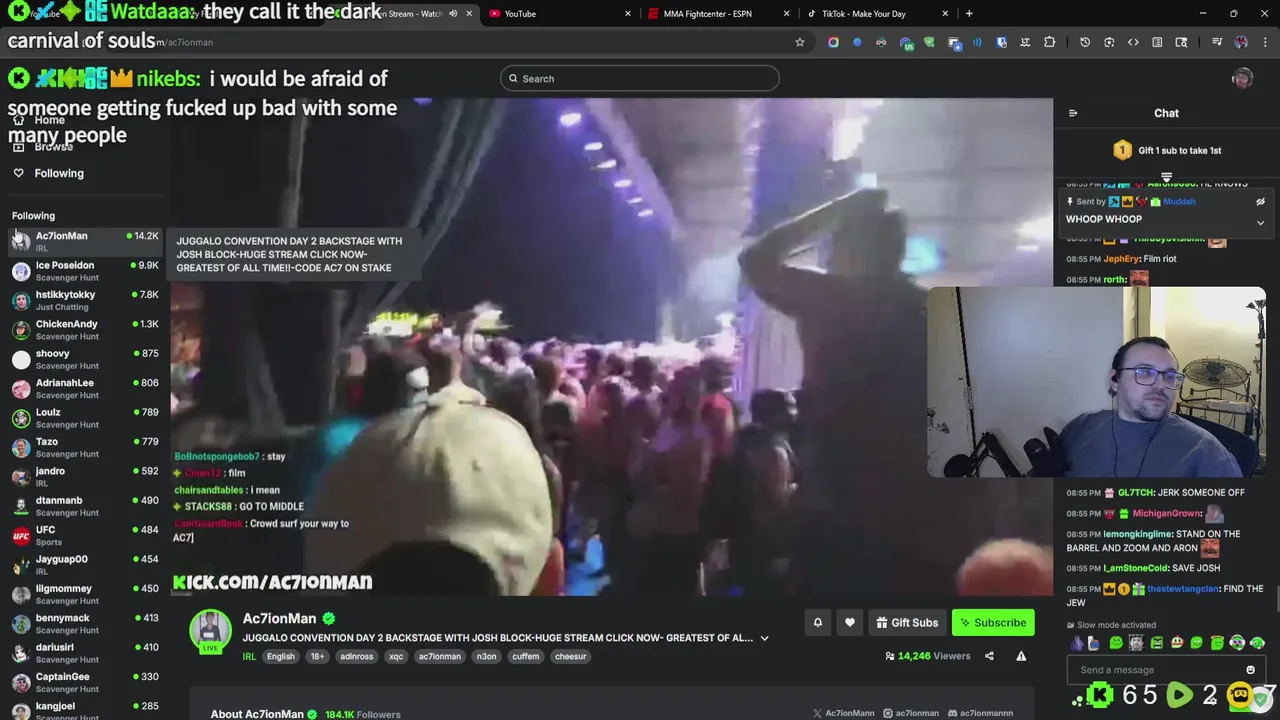Screen dimensions: 1280x720
Task: Open Louiz channel in sidebar
Action: 84,418
